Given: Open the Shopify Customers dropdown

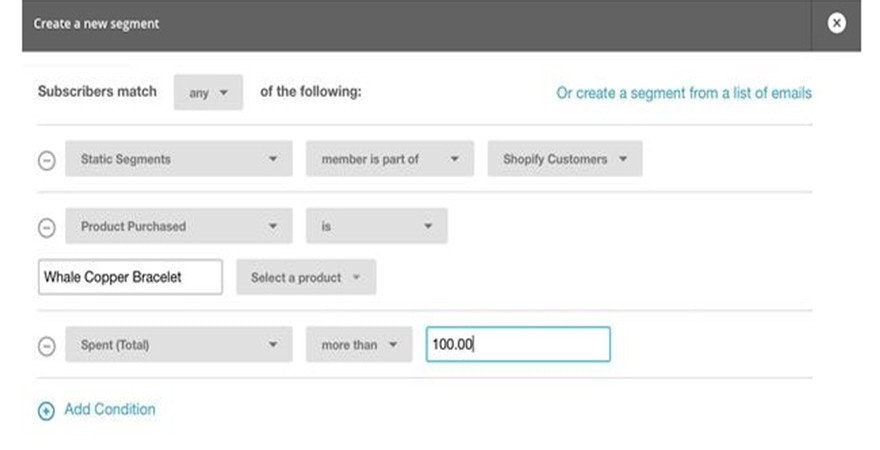Looking at the screenshot, I should click(x=565, y=159).
